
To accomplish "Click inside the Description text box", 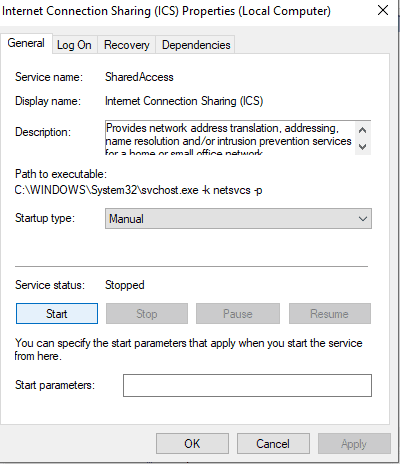I will [x=230, y=137].
